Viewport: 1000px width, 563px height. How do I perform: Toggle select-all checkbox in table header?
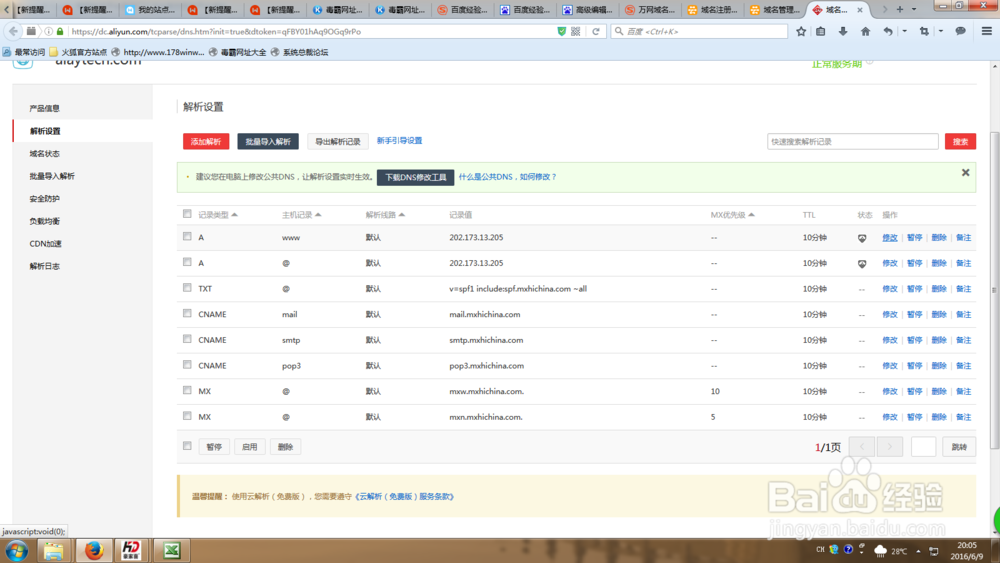[187, 214]
